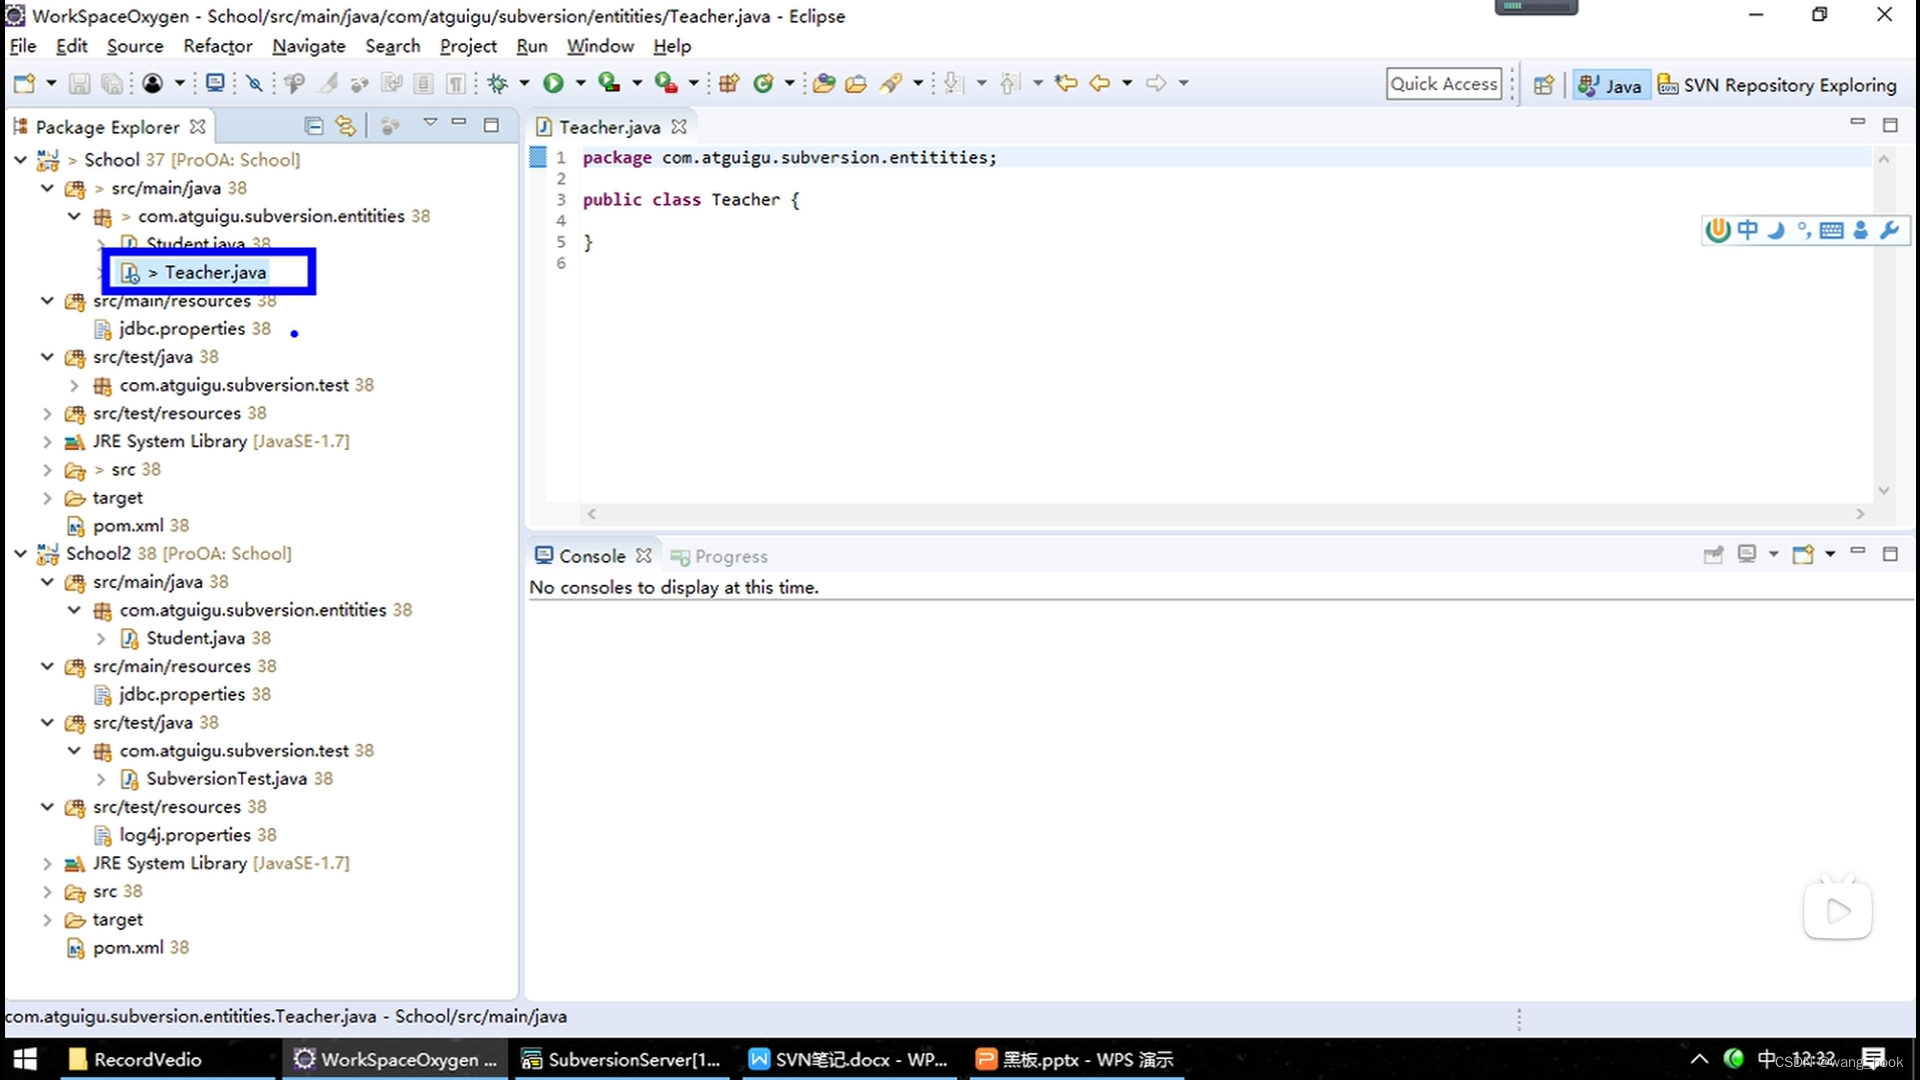Toggle Show Whitespace Characters pilcrow button

tap(455, 83)
